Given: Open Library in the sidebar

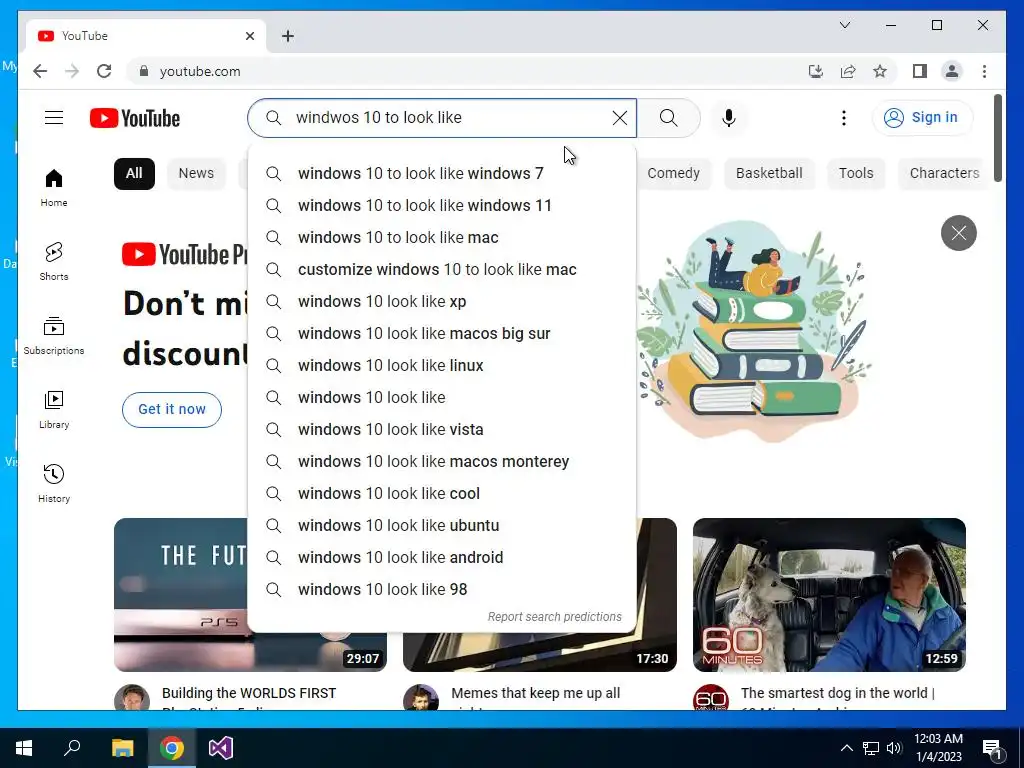Looking at the screenshot, I should pos(54,409).
